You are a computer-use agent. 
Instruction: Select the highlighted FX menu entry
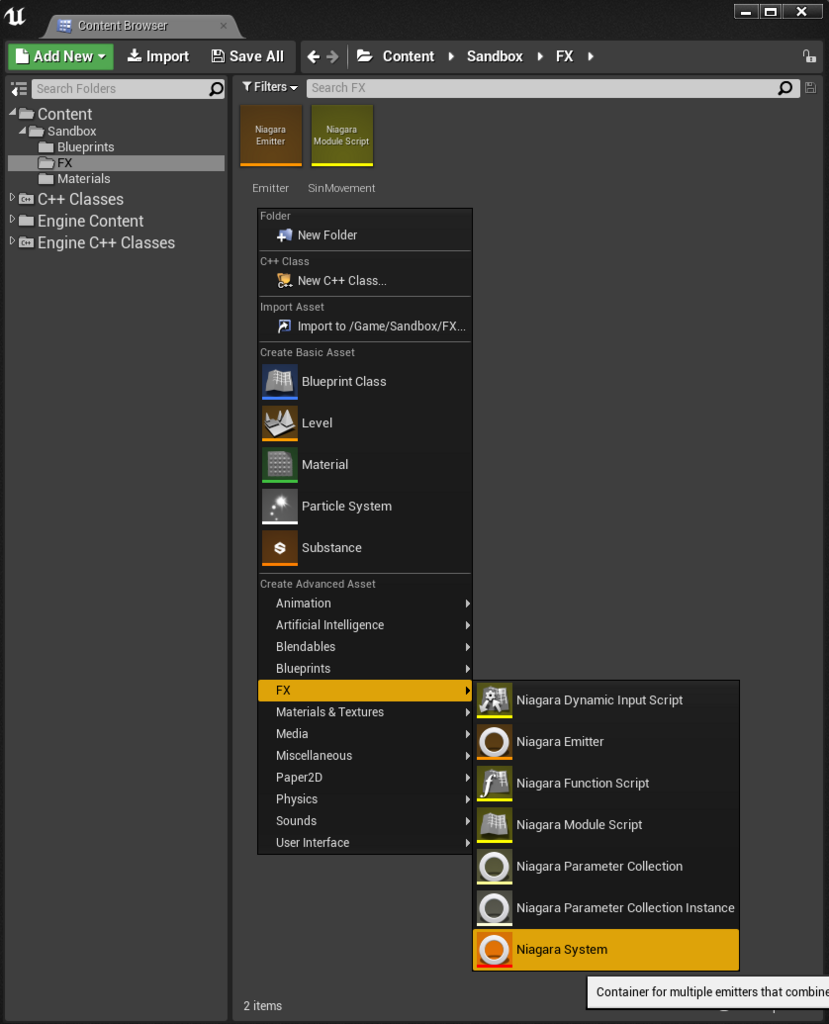click(365, 690)
